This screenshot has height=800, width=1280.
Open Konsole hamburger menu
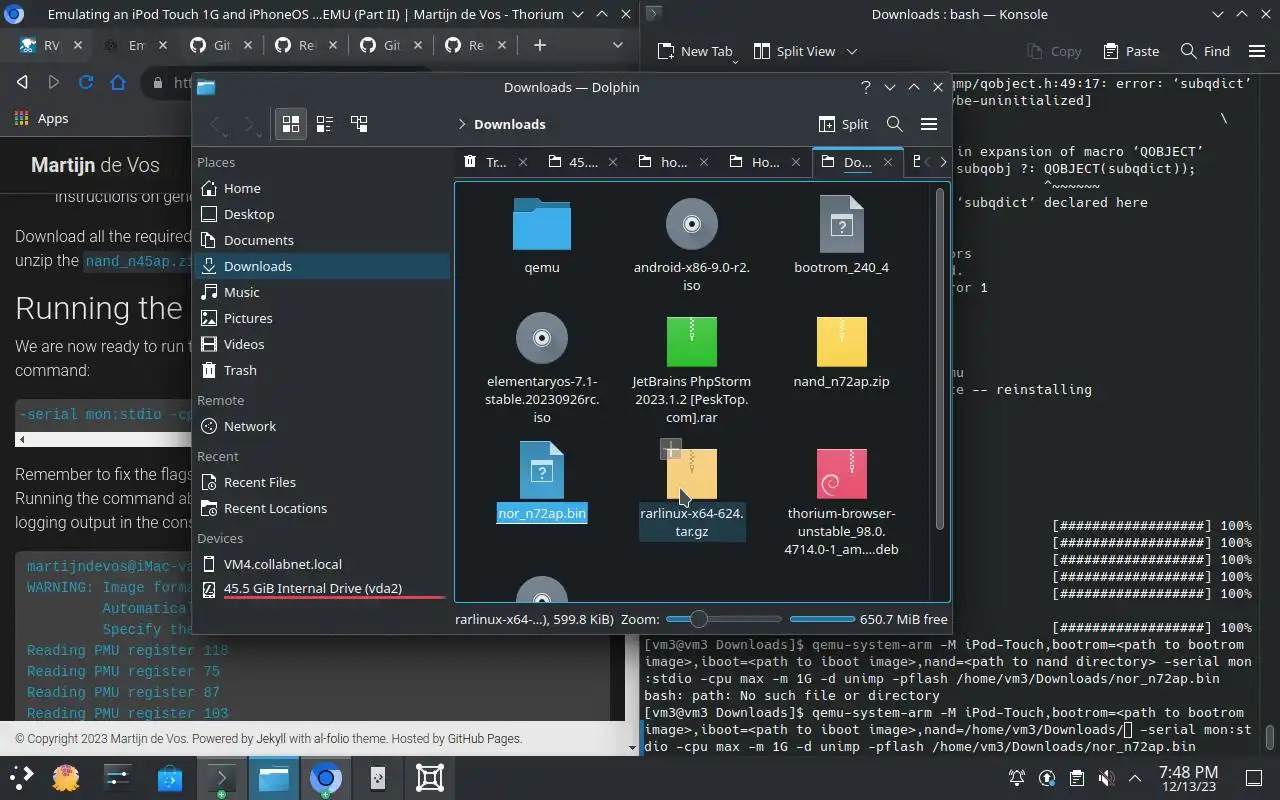[x=1257, y=51]
